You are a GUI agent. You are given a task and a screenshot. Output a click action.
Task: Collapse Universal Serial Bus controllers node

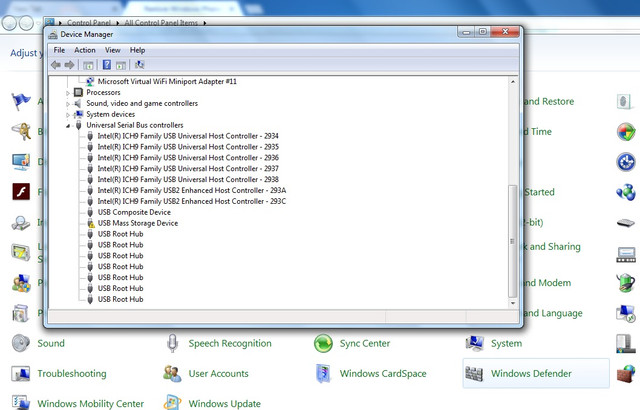[x=68, y=126]
